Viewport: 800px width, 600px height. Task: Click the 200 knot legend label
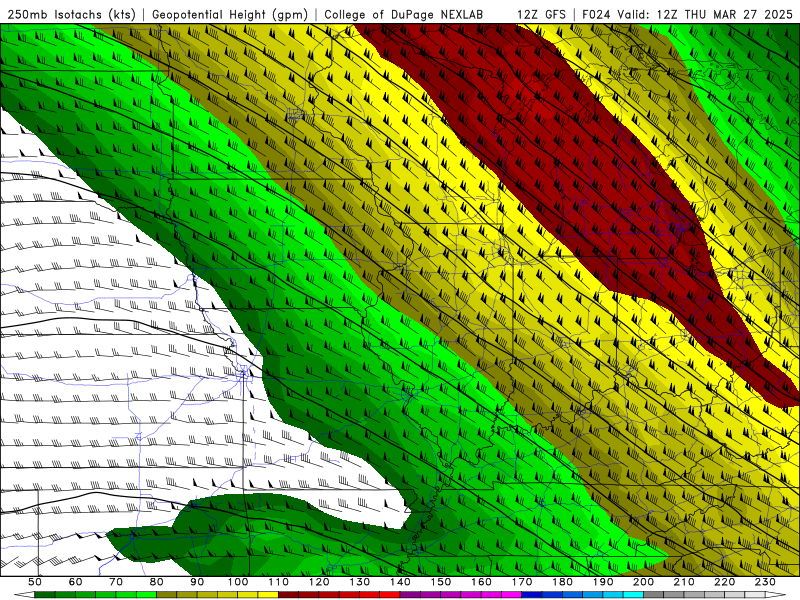coord(644,582)
